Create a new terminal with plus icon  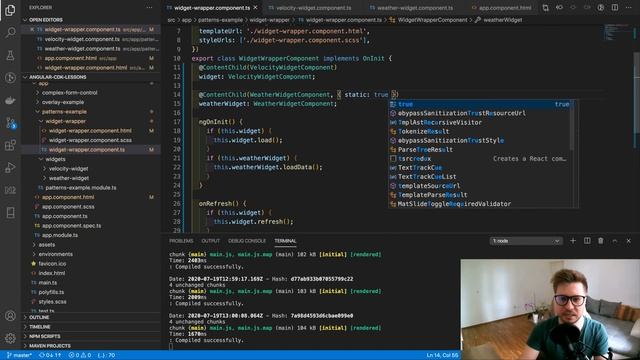coord(573,241)
